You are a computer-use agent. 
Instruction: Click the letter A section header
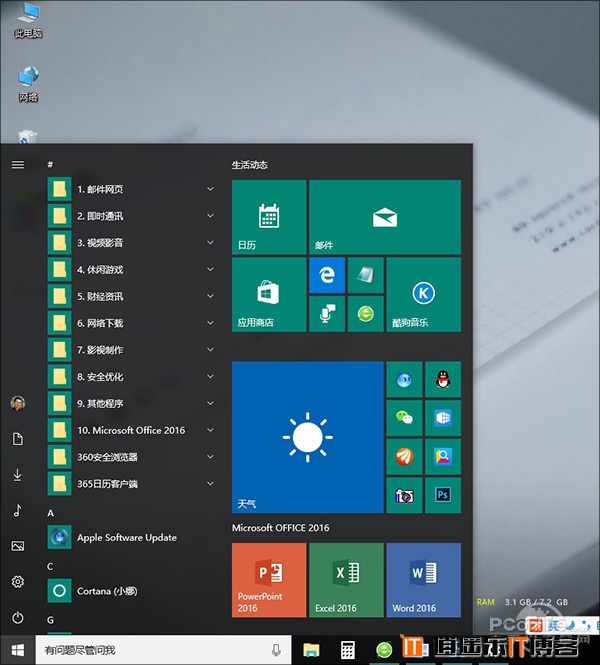(50, 513)
